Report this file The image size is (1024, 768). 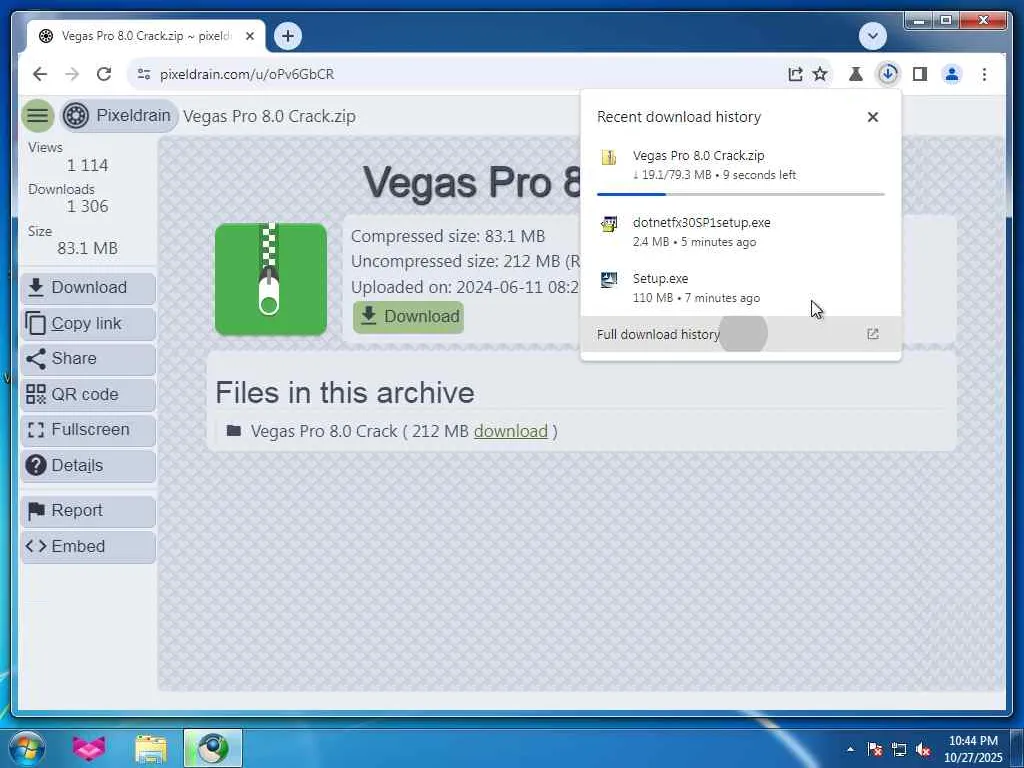pos(88,511)
